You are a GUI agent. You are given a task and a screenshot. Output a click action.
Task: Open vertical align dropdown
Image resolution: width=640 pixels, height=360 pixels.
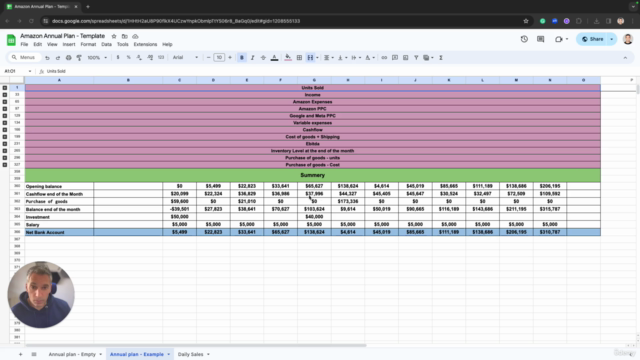342,58
